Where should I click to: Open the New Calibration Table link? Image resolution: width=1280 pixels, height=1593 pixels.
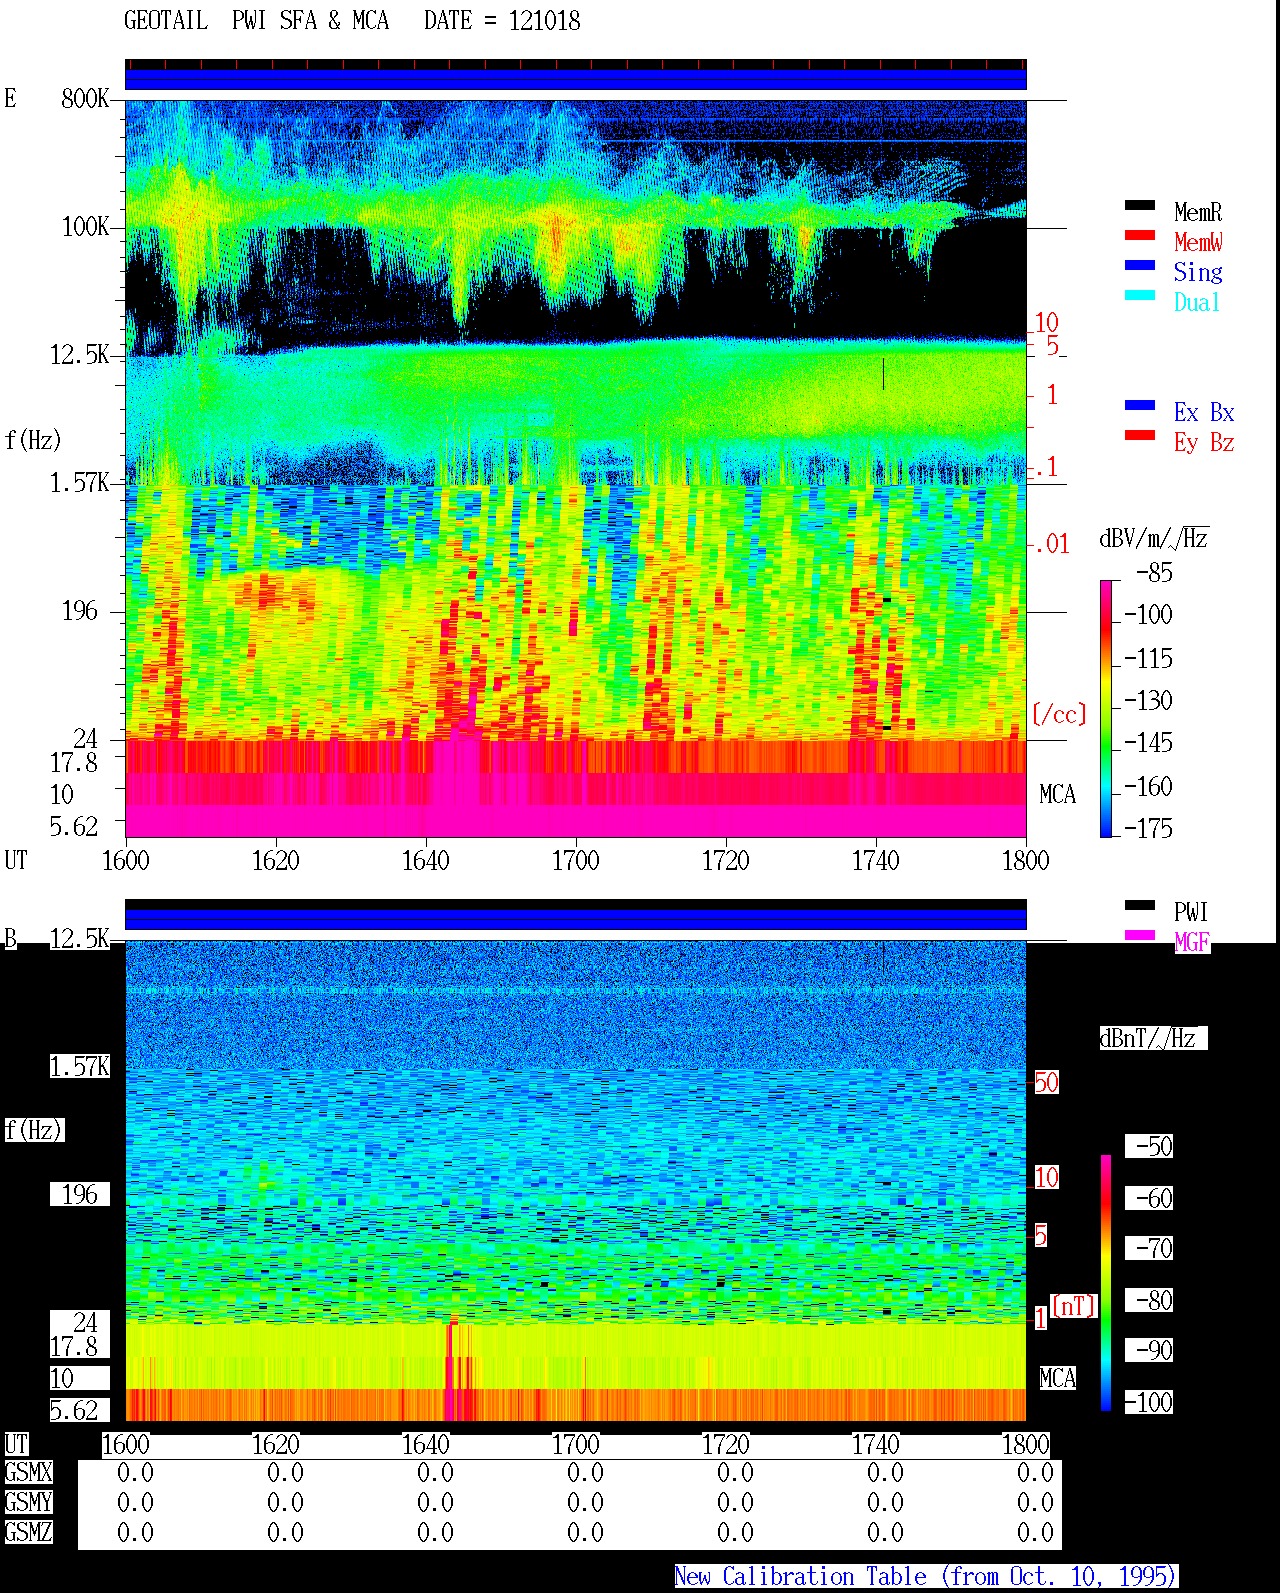pyautogui.click(x=925, y=1577)
